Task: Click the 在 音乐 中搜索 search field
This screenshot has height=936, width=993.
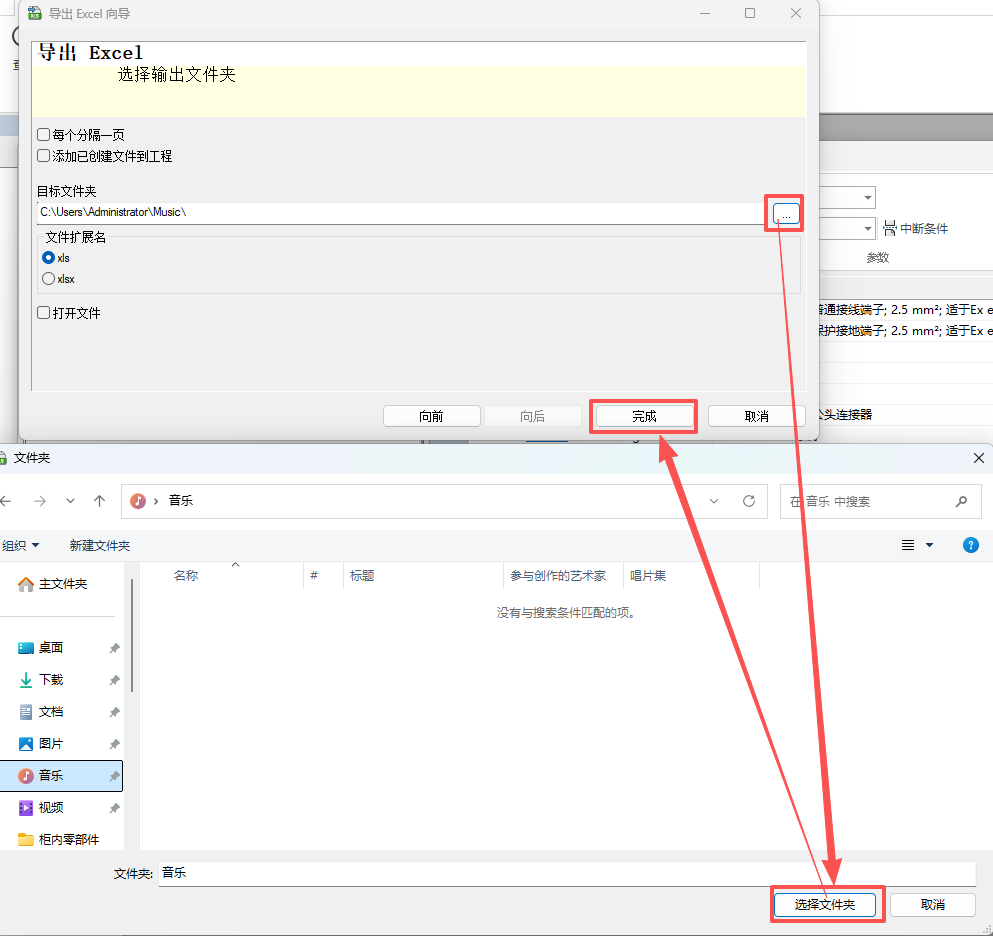Action: coord(870,501)
